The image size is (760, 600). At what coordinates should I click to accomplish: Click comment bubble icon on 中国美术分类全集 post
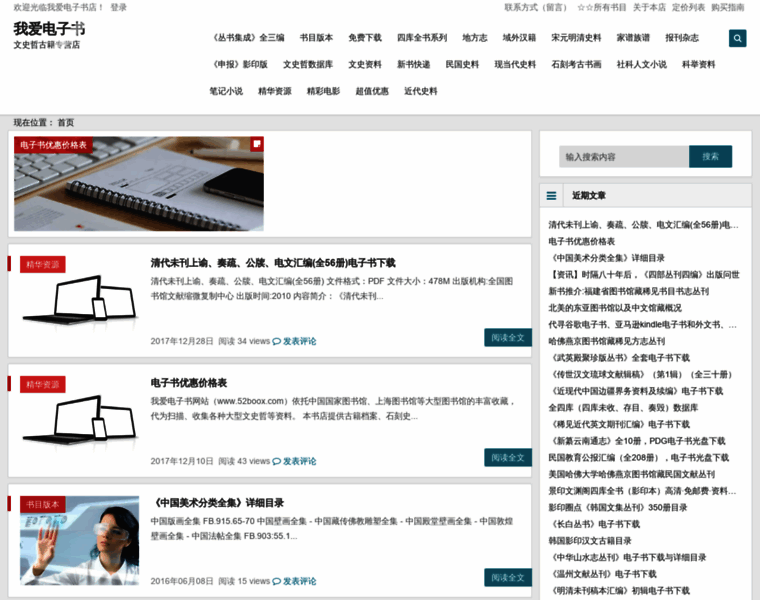(277, 581)
